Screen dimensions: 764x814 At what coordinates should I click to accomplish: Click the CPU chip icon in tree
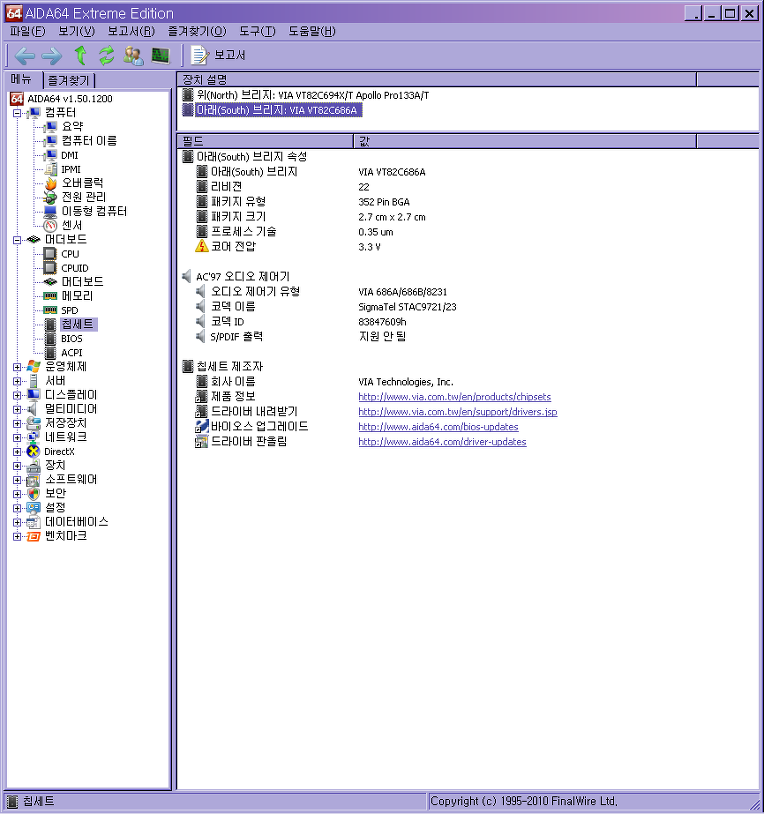click(x=50, y=254)
